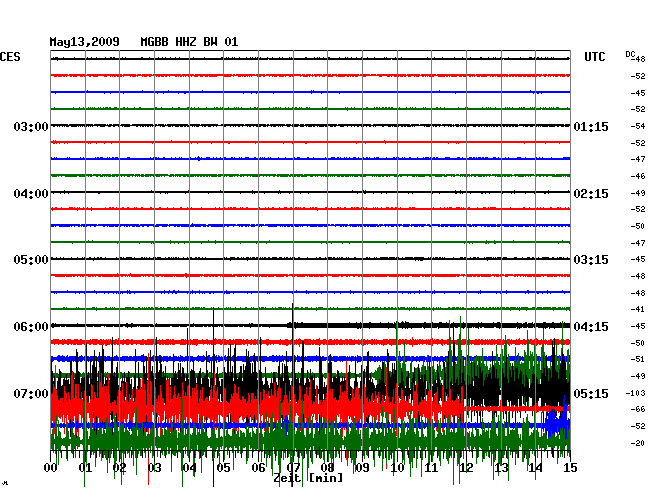Select x-axis minute tick label 06
Viewport: 650px width, 494px height.
(x=258, y=468)
